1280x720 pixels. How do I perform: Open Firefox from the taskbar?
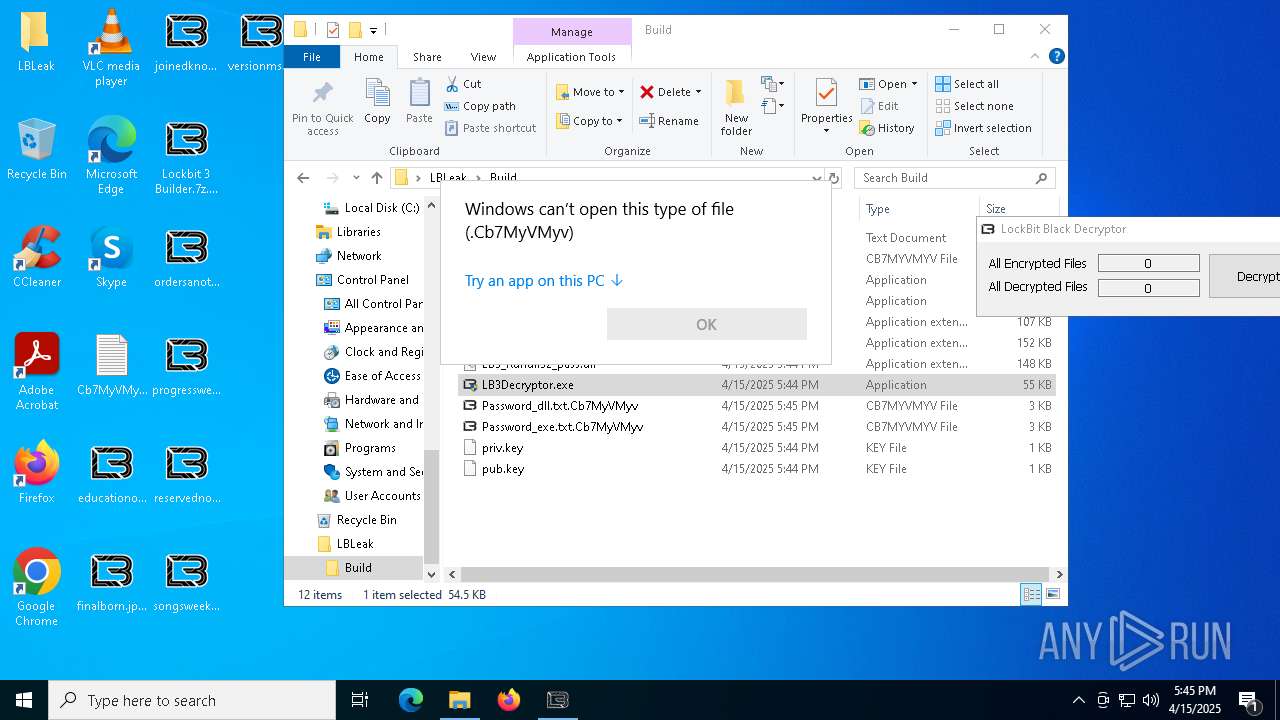(509, 700)
